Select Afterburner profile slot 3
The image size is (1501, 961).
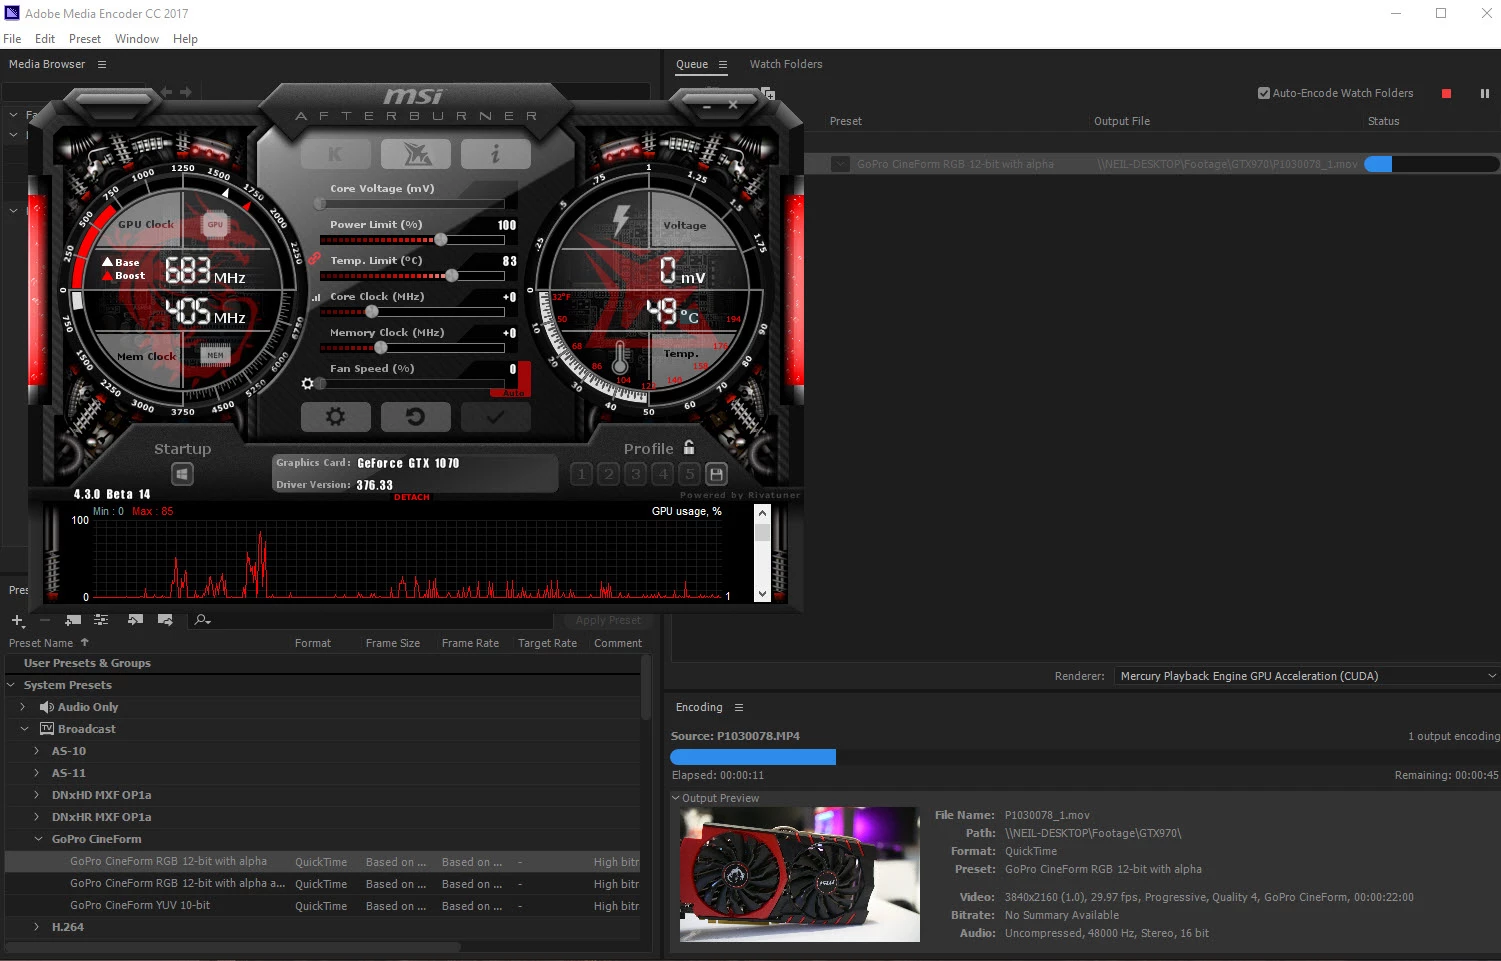[x=635, y=474]
